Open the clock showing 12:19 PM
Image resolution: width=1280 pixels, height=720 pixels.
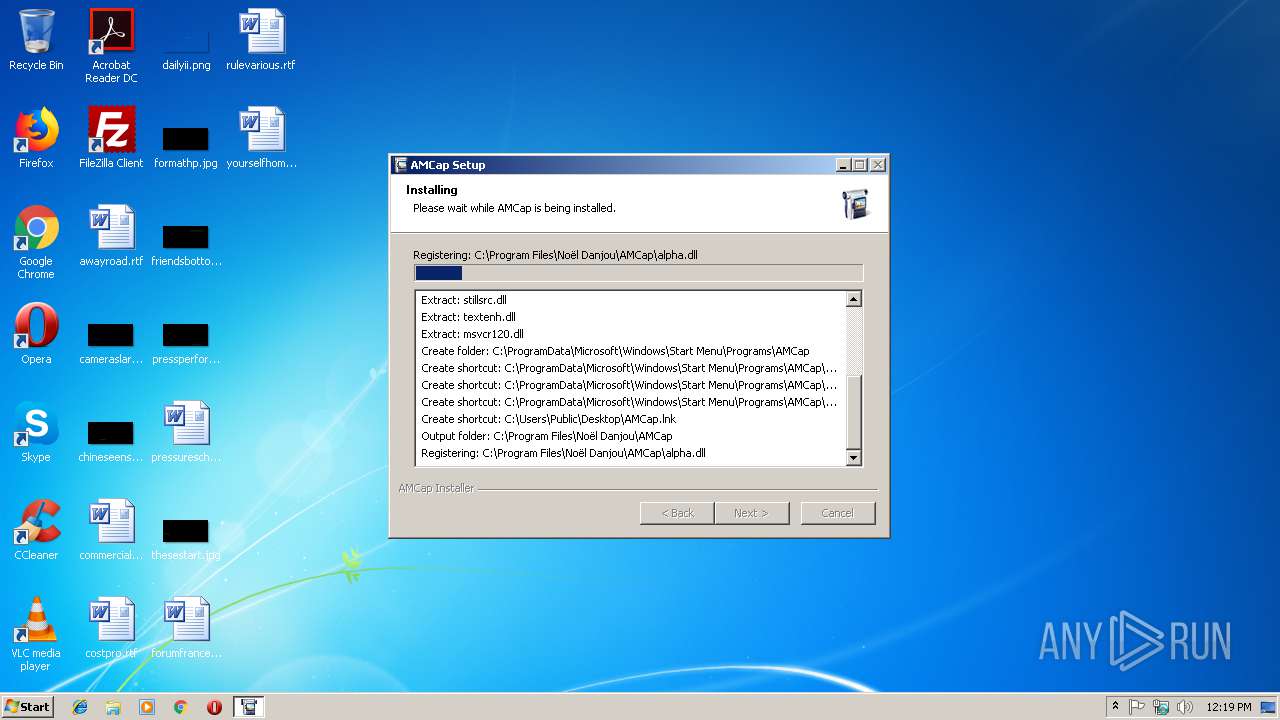coord(1229,707)
